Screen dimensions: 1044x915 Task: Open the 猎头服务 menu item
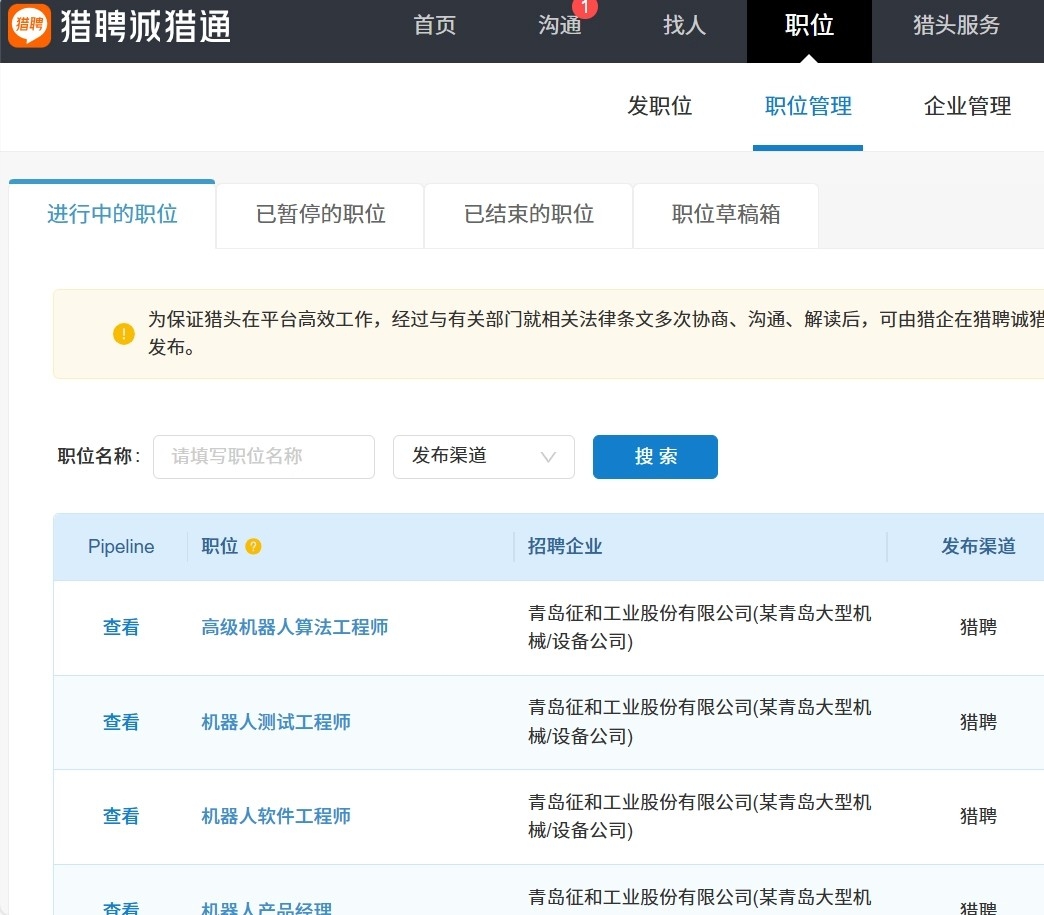click(x=956, y=26)
